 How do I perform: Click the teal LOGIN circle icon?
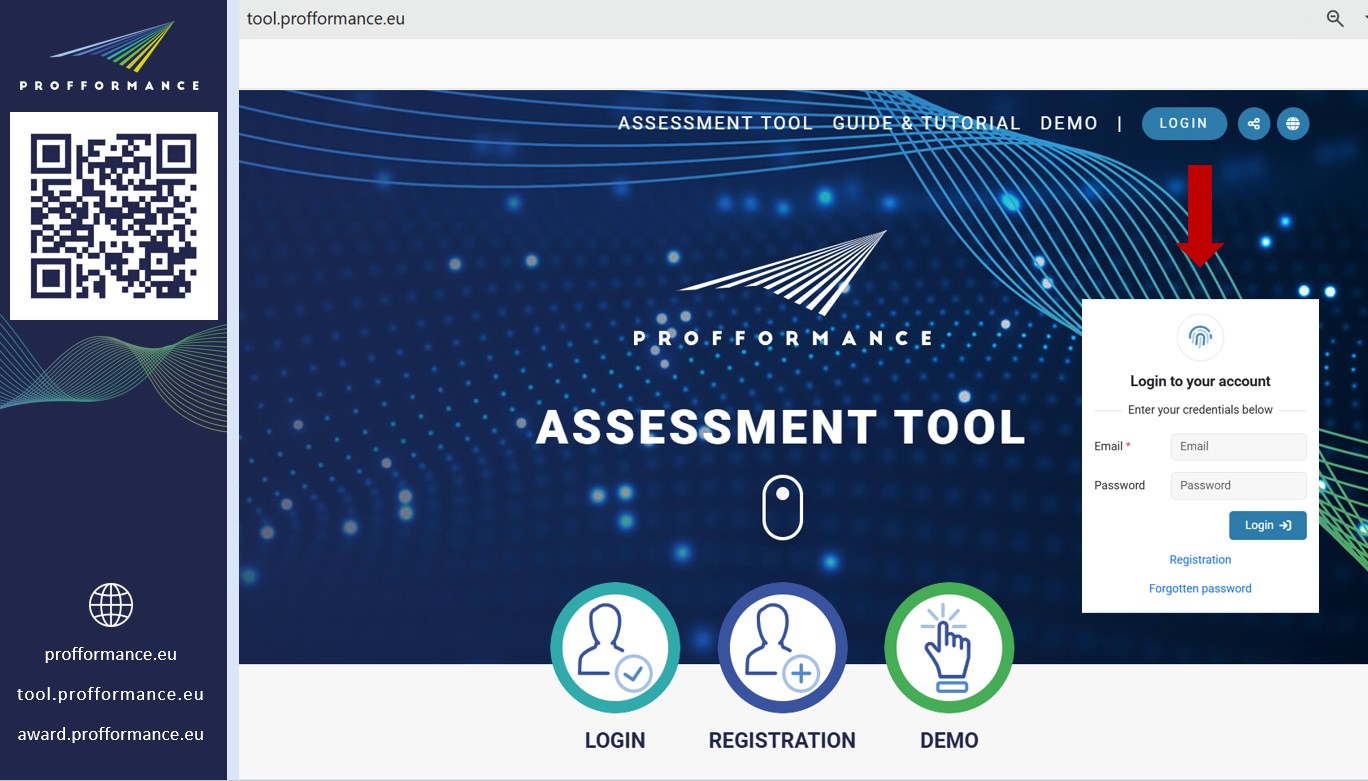615,648
